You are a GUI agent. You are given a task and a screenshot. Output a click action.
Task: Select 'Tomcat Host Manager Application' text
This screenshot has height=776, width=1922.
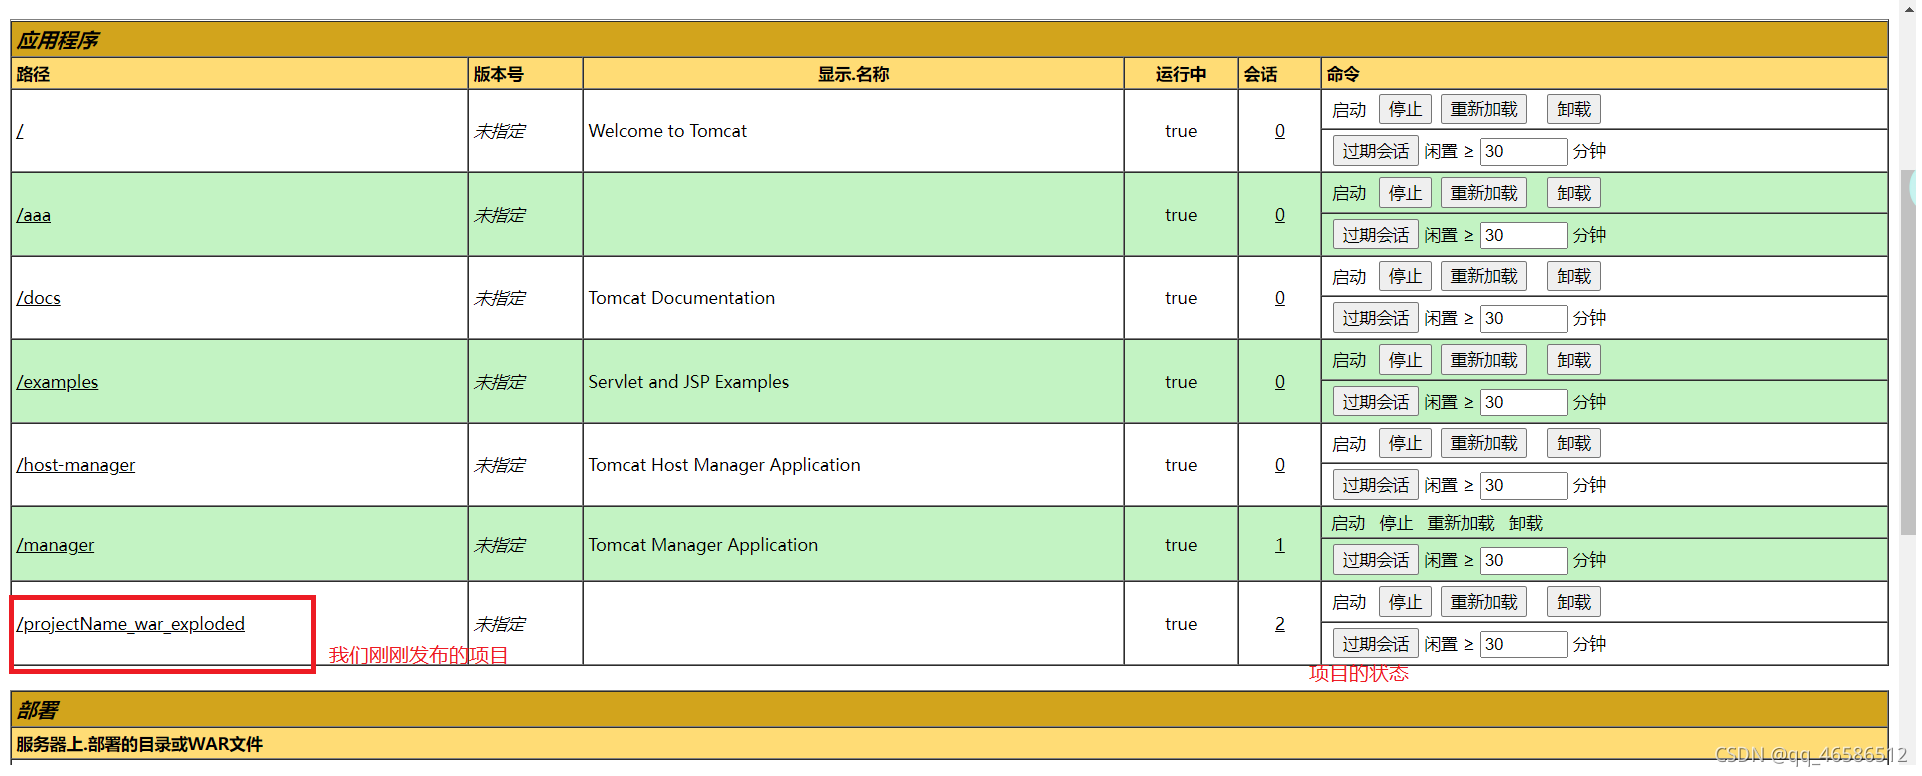click(724, 465)
